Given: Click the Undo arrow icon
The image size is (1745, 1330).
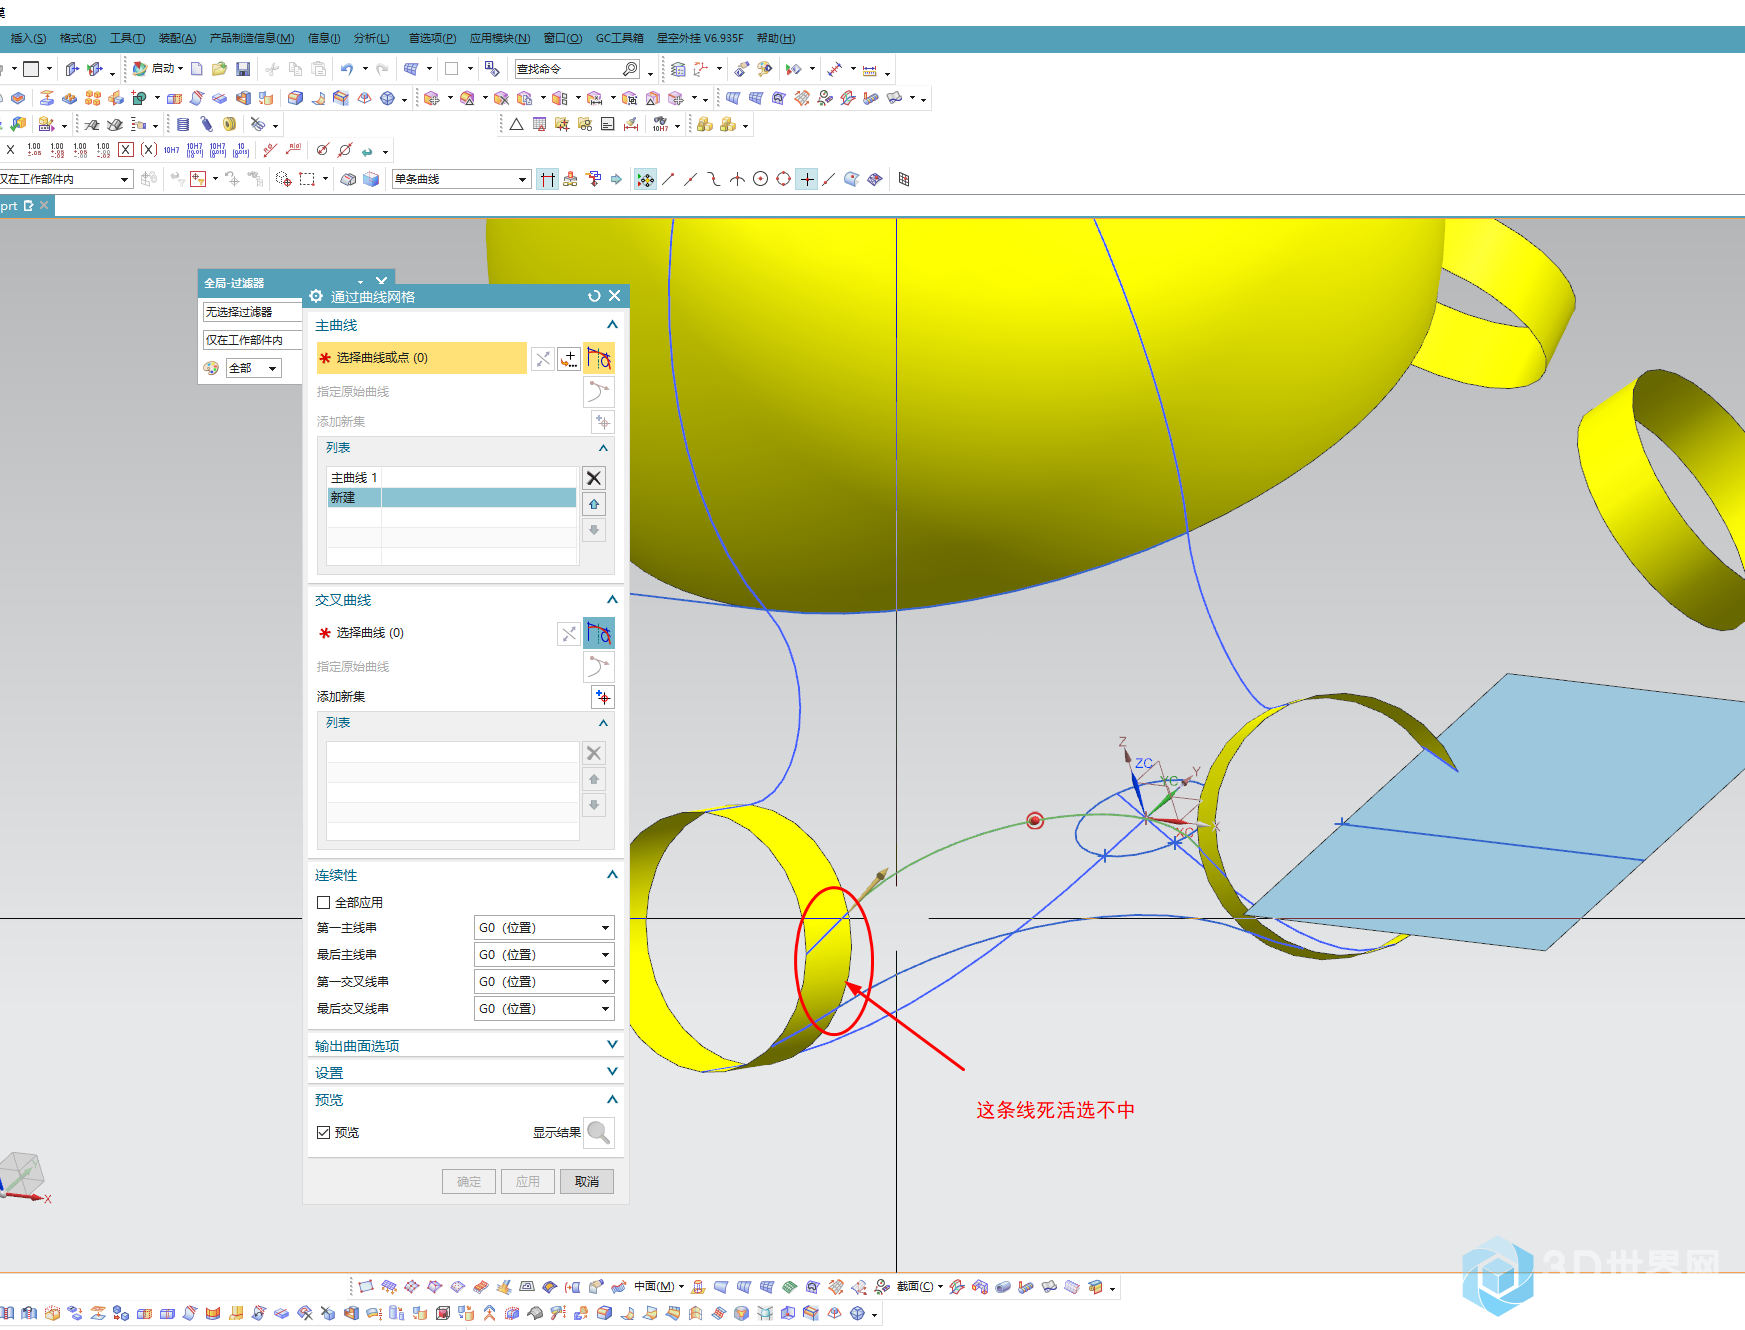Looking at the screenshot, I should click(347, 69).
